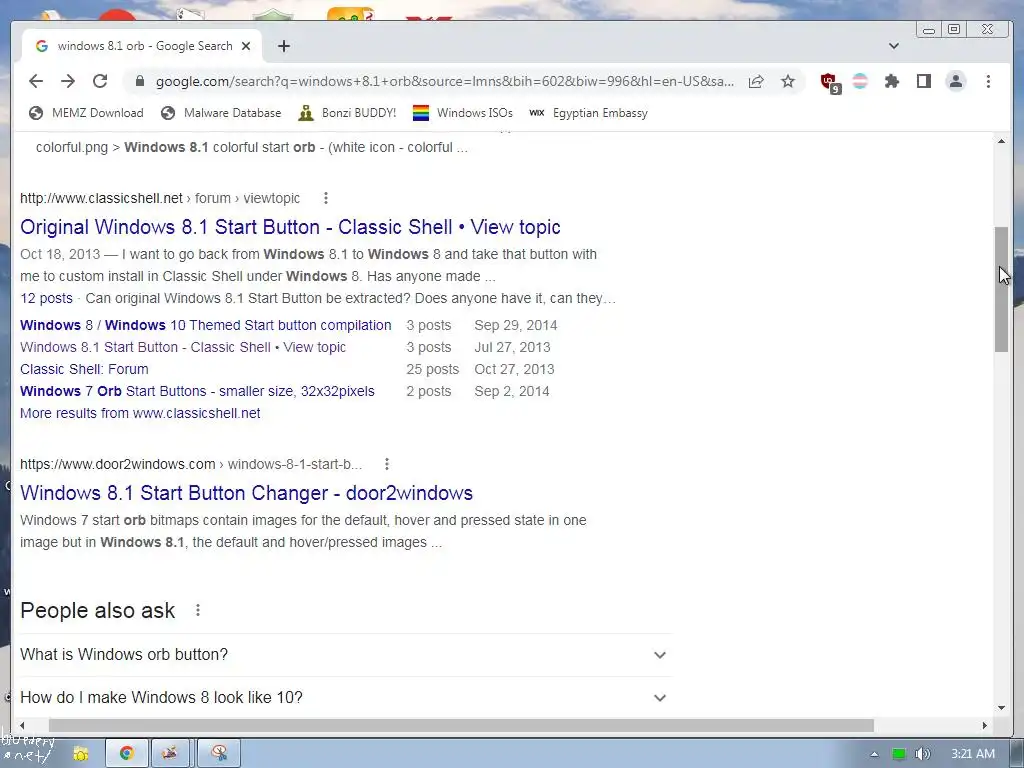This screenshot has height=768, width=1024.
Task: Open the folder icon in the taskbar
Action: 80,754
